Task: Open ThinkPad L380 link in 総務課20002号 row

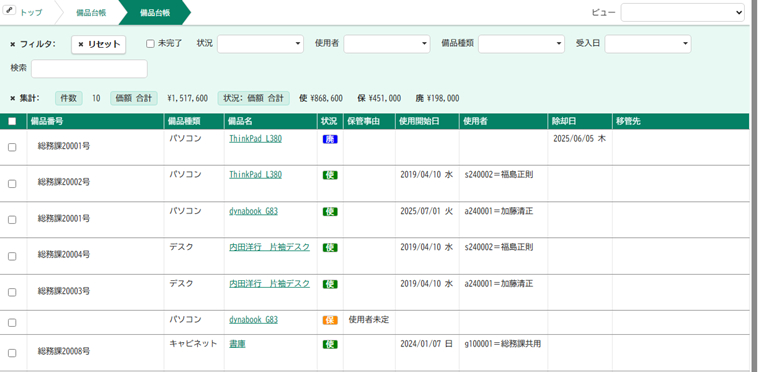Action: pos(256,175)
